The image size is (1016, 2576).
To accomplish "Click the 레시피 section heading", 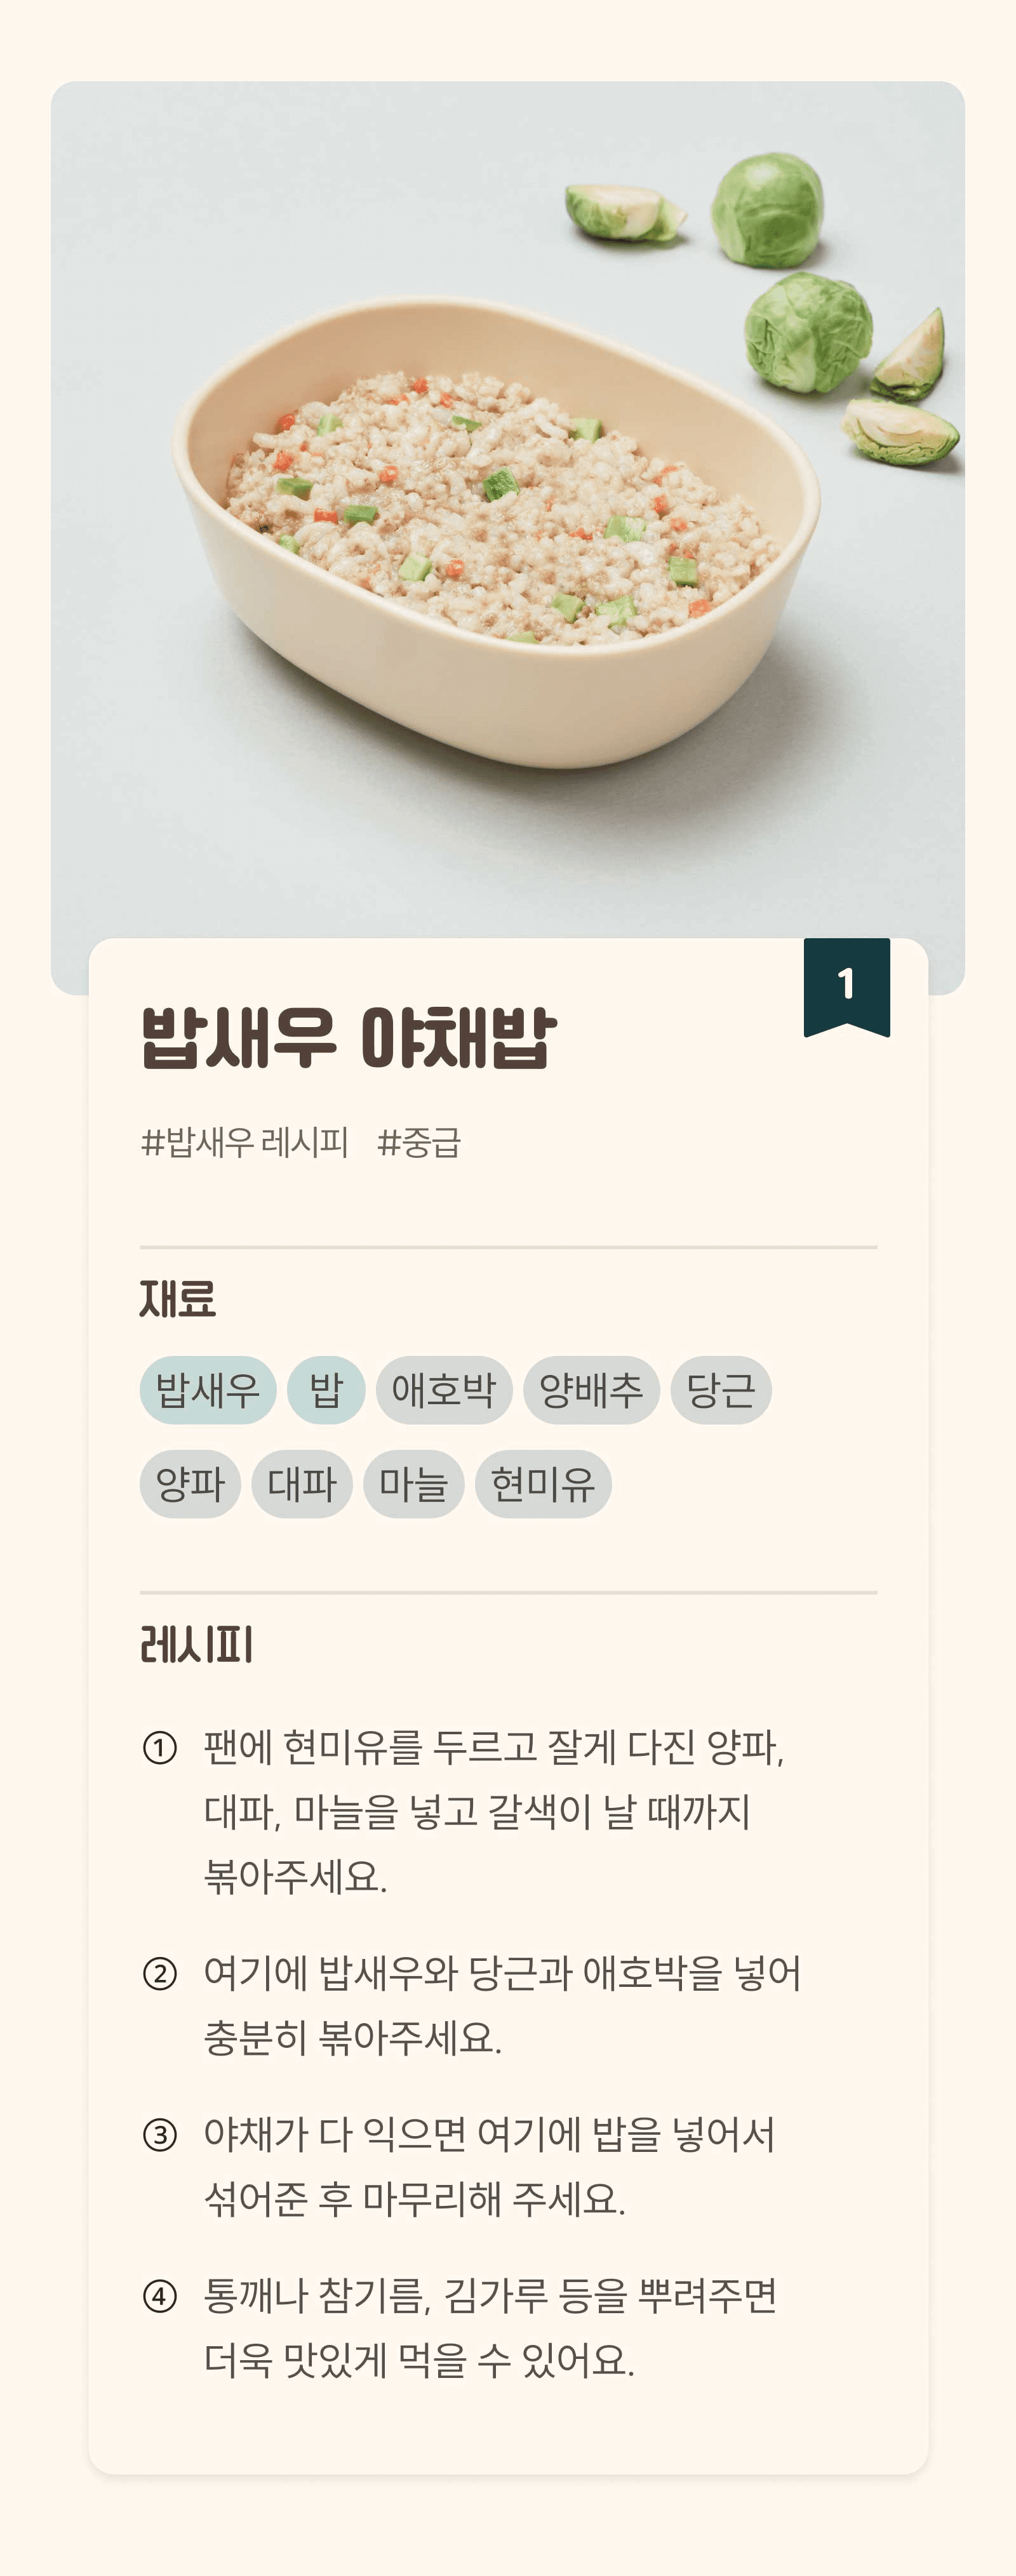I will click(x=197, y=1645).
